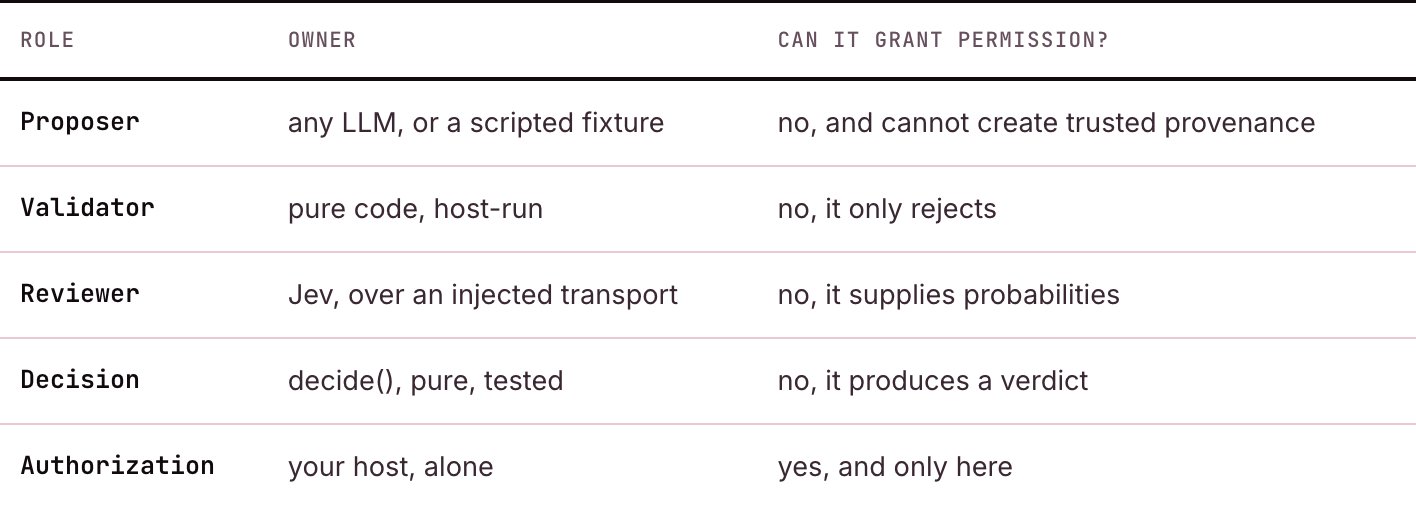Viewport: 1416px width, 508px height.
Task: Click 'yes, and only here' cell
Action: (x=895, y=467)
